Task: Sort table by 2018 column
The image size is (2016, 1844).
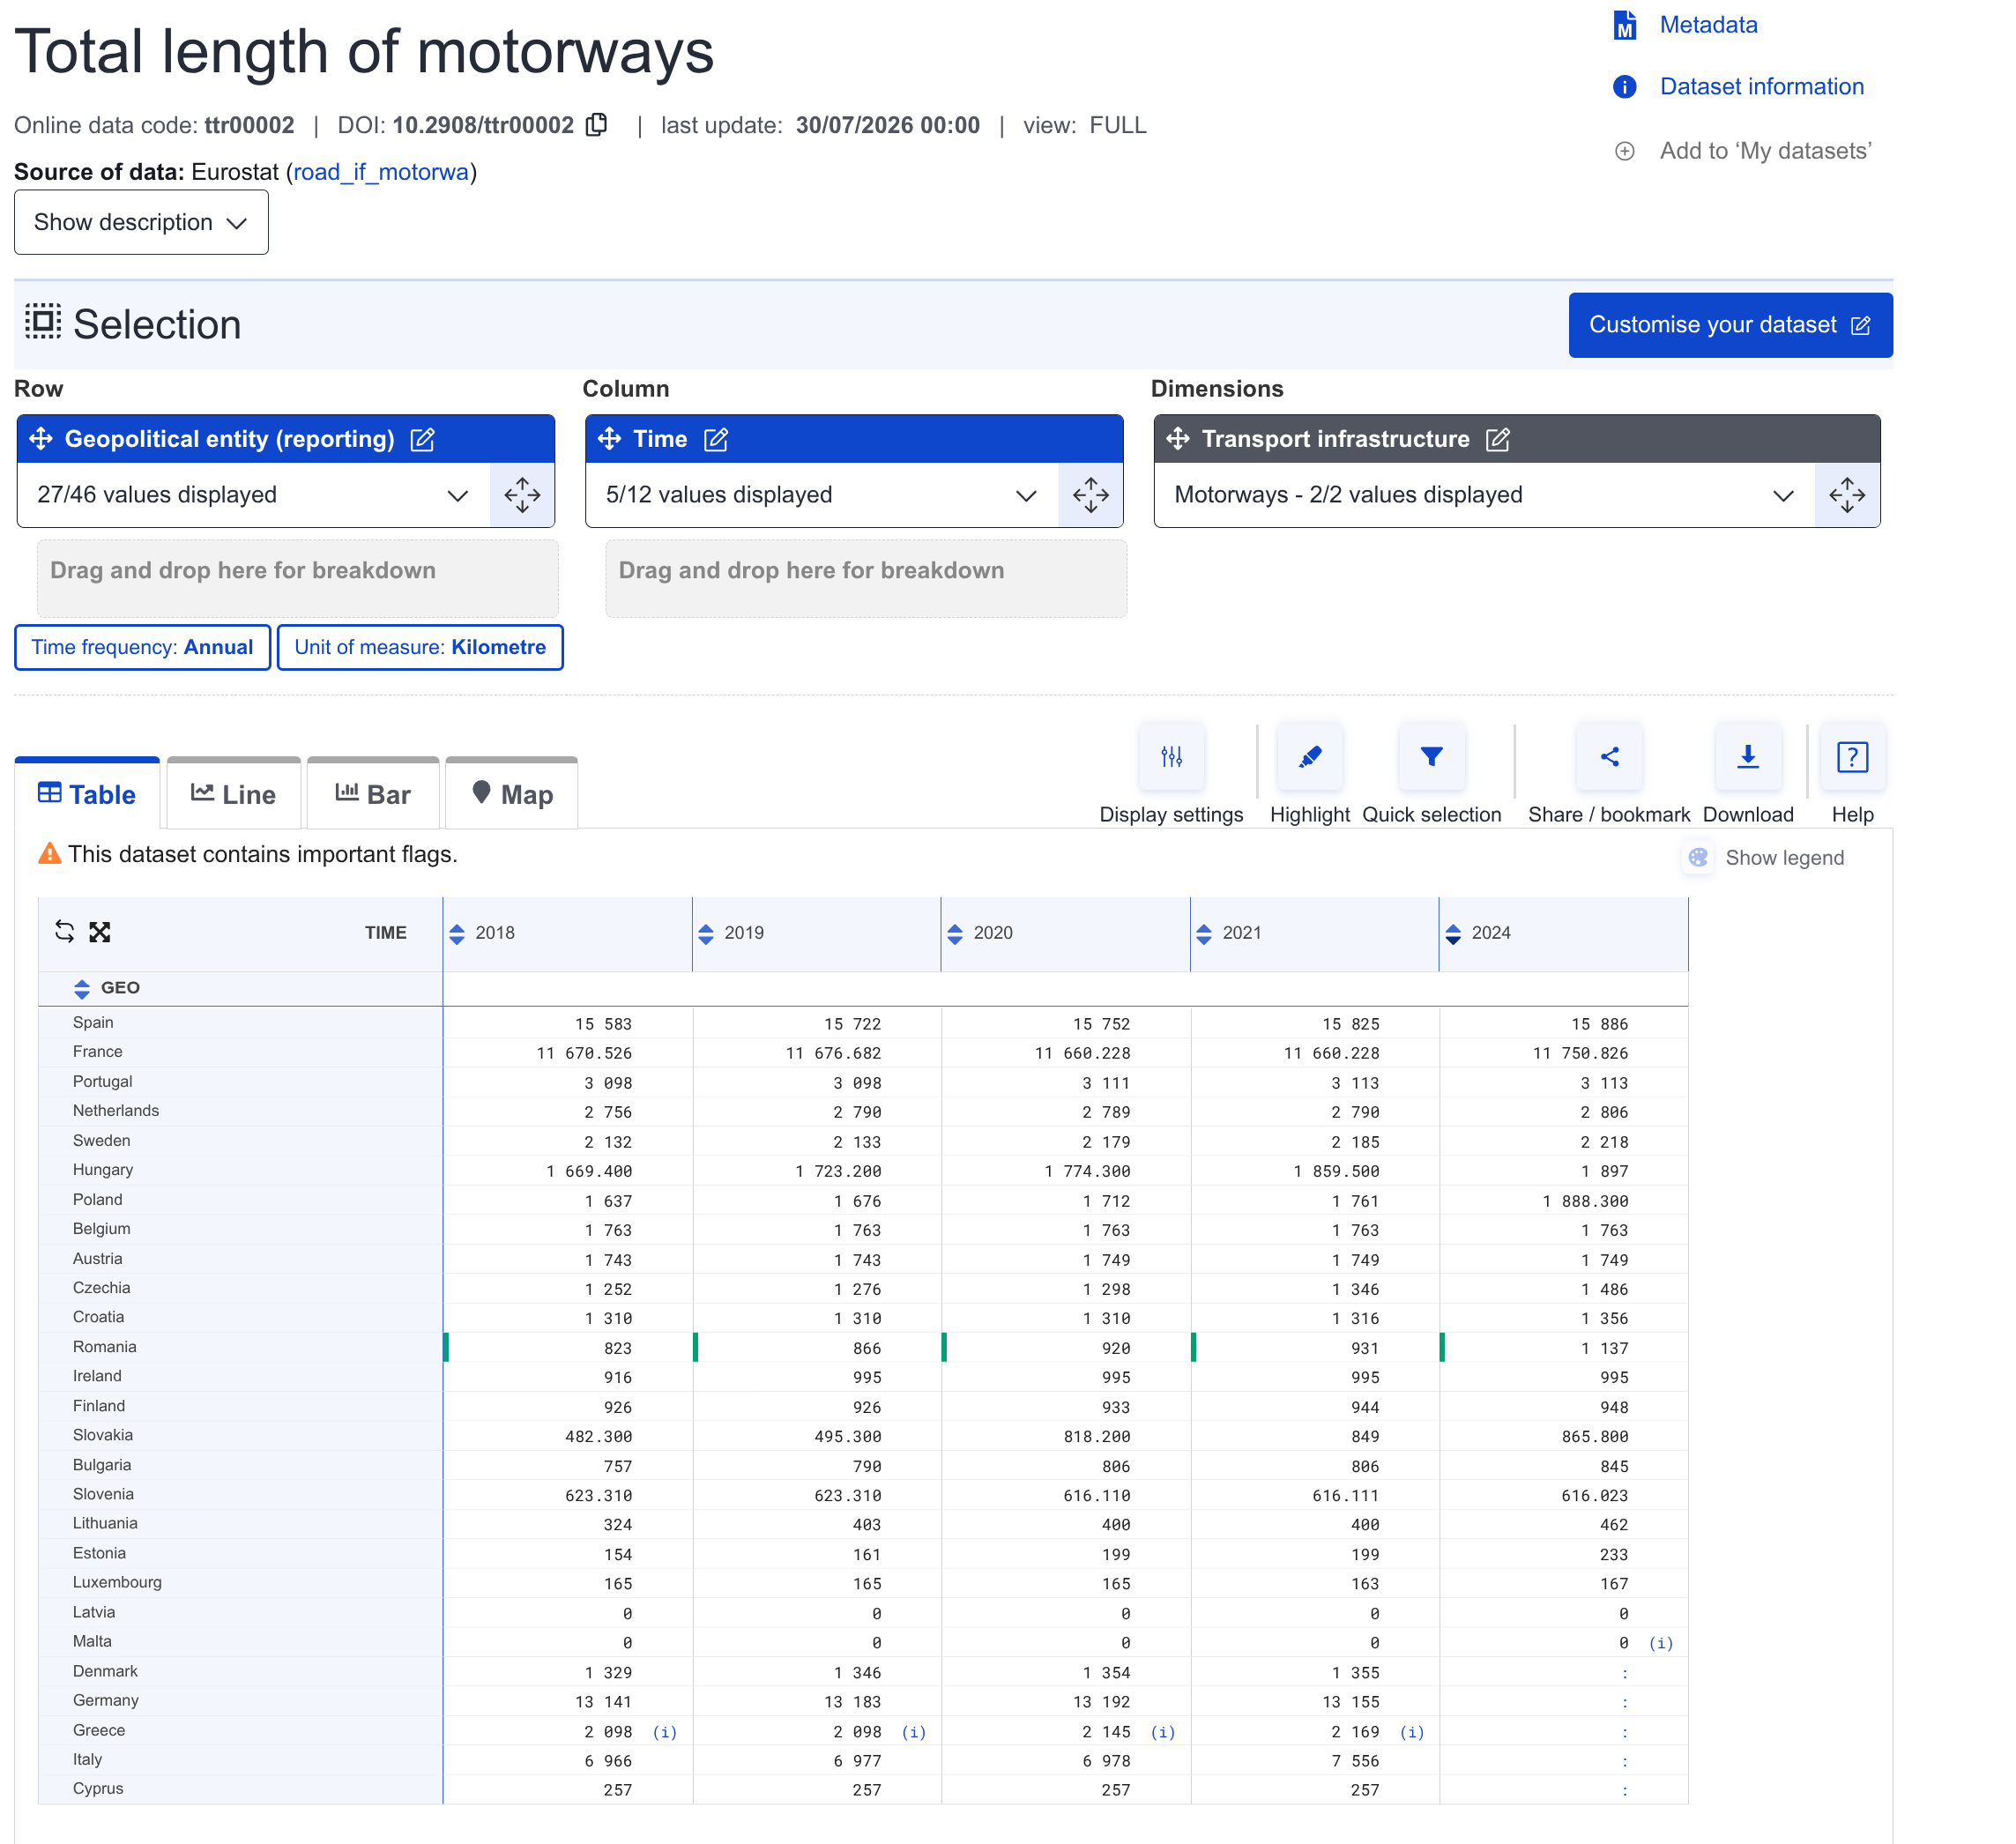Action: pos(457,934)
